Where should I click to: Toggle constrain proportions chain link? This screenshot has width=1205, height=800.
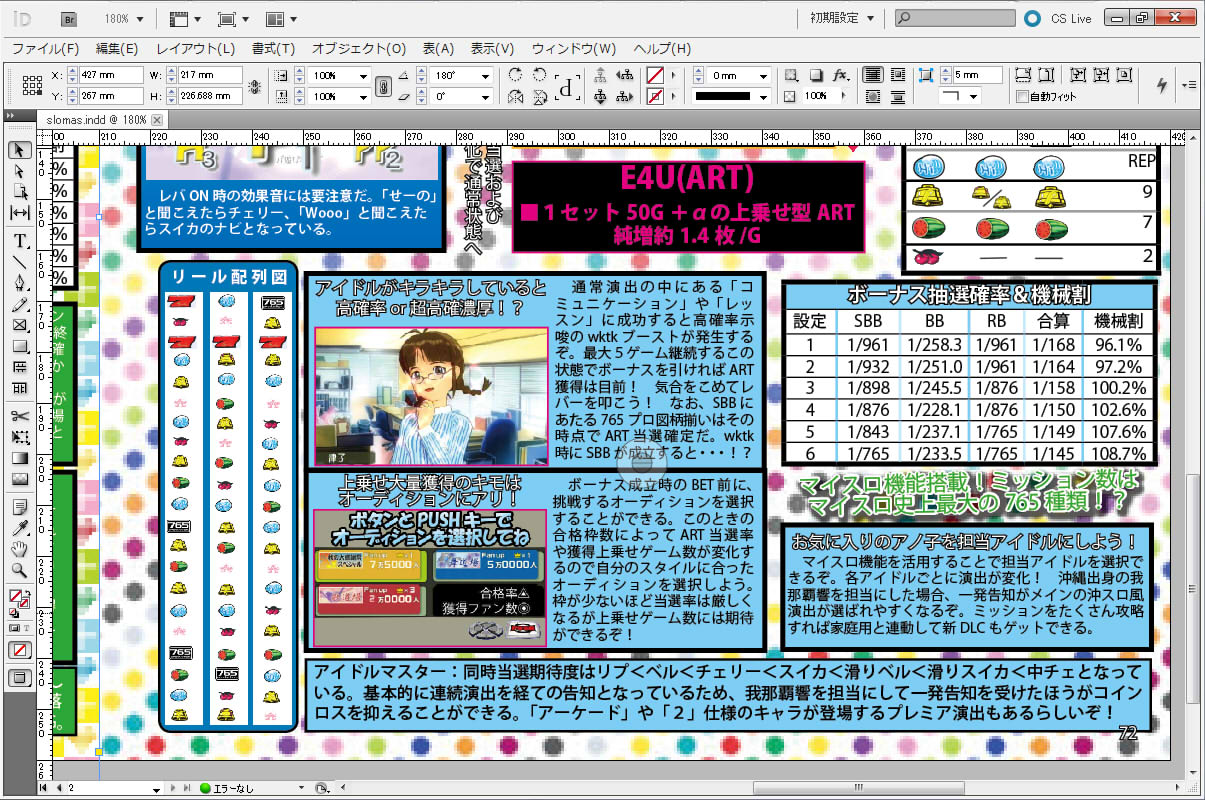coord(382,86)
